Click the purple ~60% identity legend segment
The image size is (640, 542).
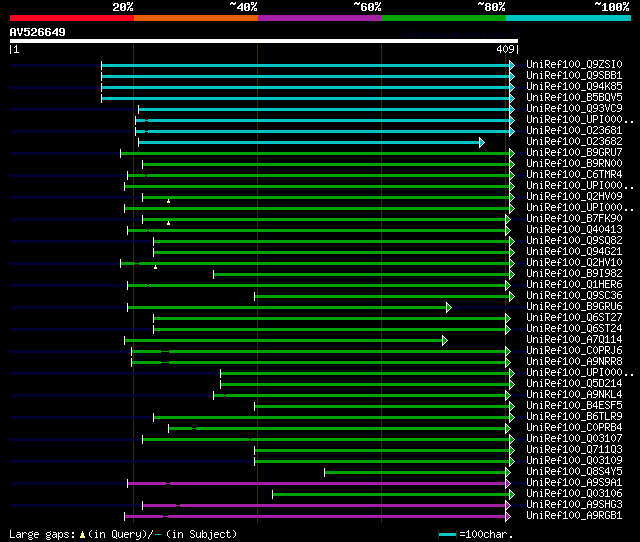click(320, 18)
